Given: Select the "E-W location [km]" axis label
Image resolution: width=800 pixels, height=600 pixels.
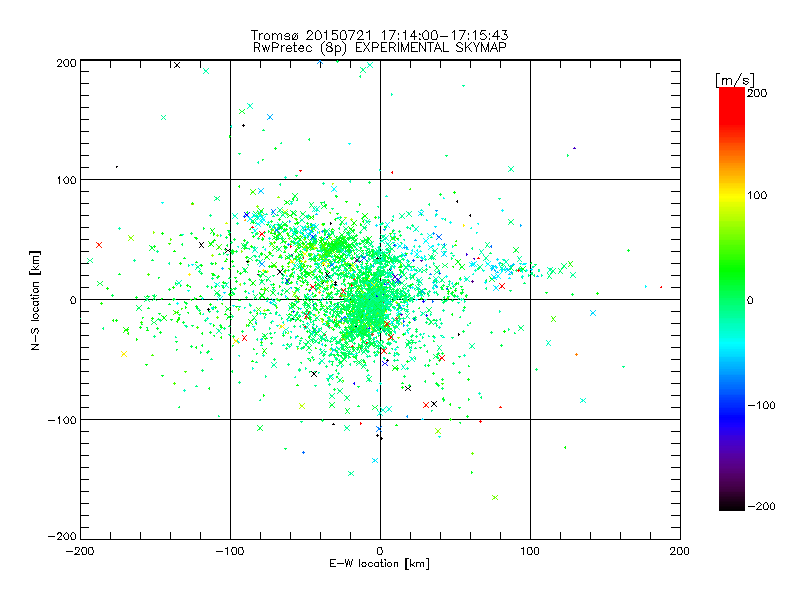Looking at the screenshot, I should (379, 564).
